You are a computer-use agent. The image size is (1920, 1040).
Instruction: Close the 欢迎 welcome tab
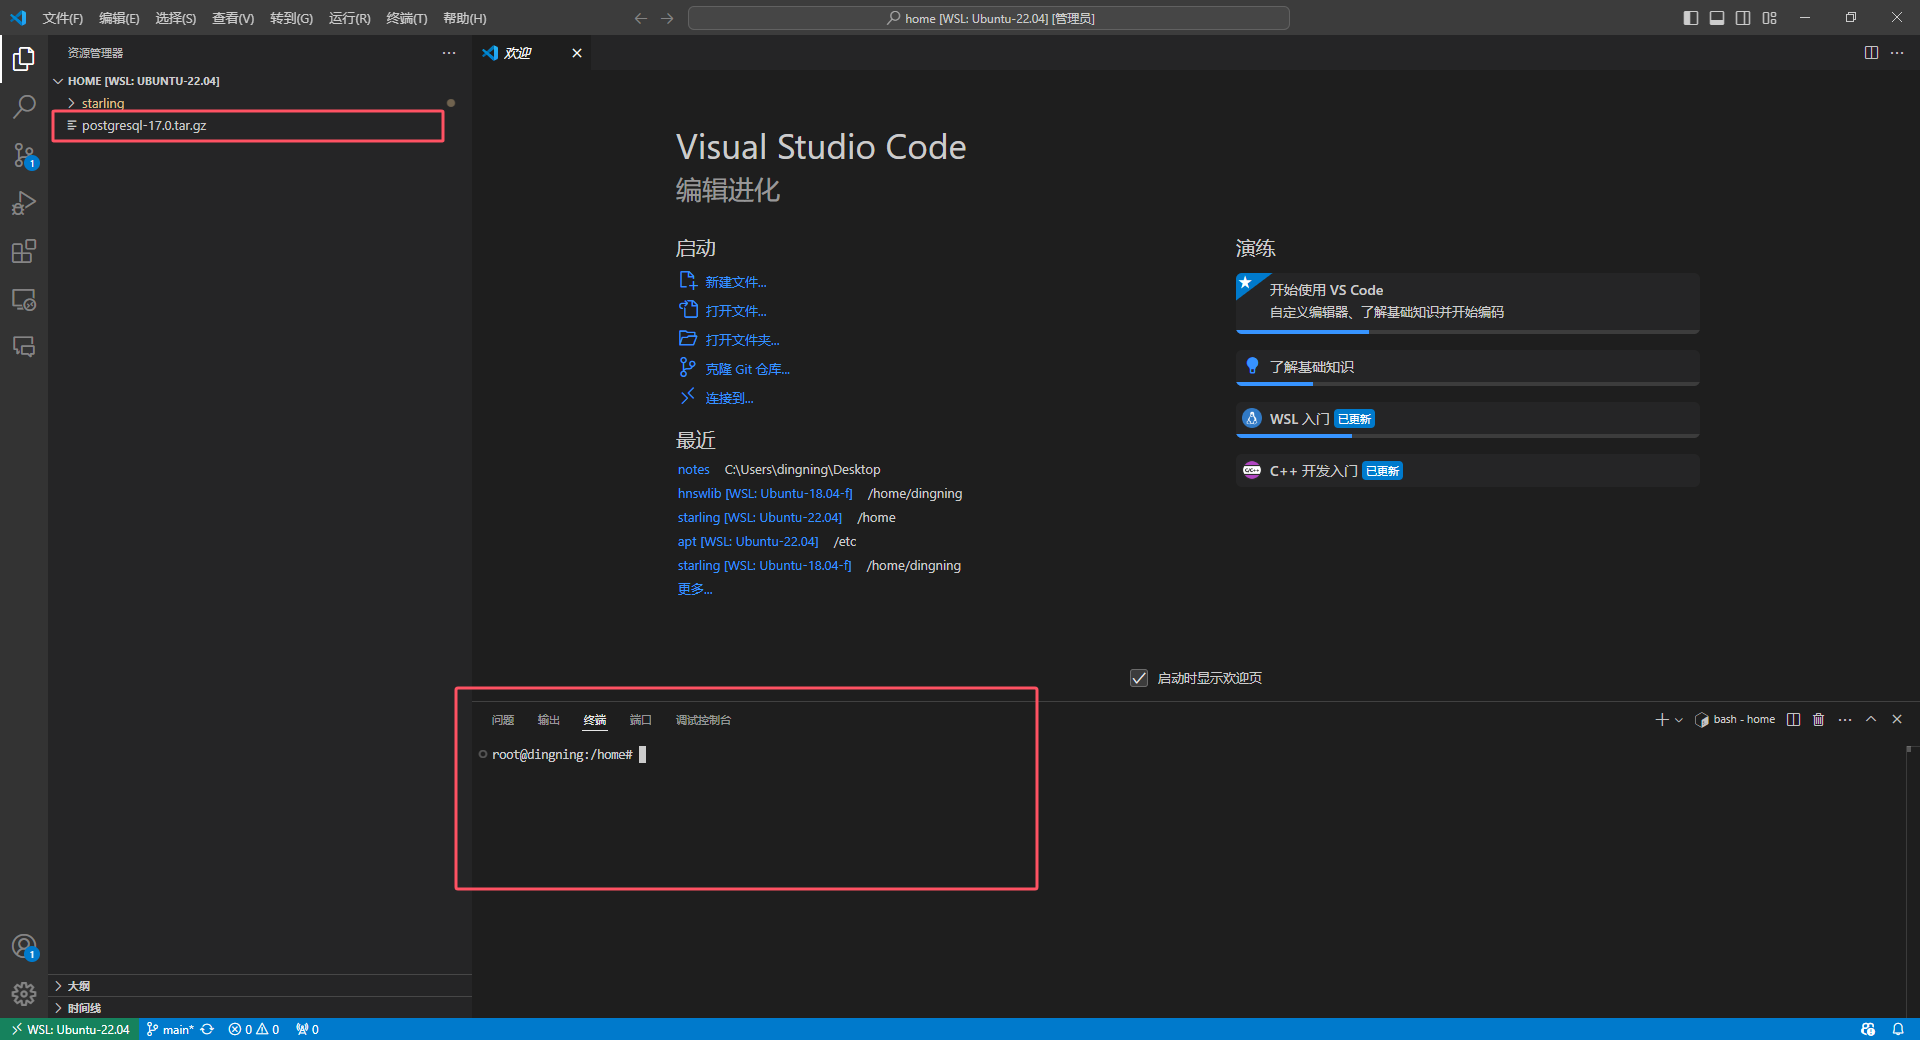[577, 53]
